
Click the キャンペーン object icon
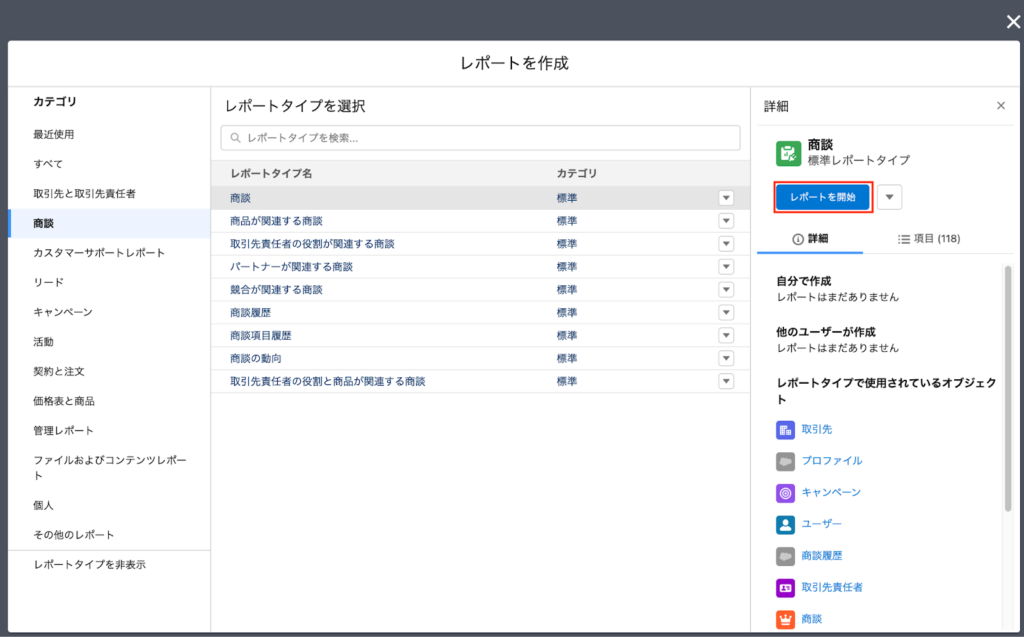785,493
